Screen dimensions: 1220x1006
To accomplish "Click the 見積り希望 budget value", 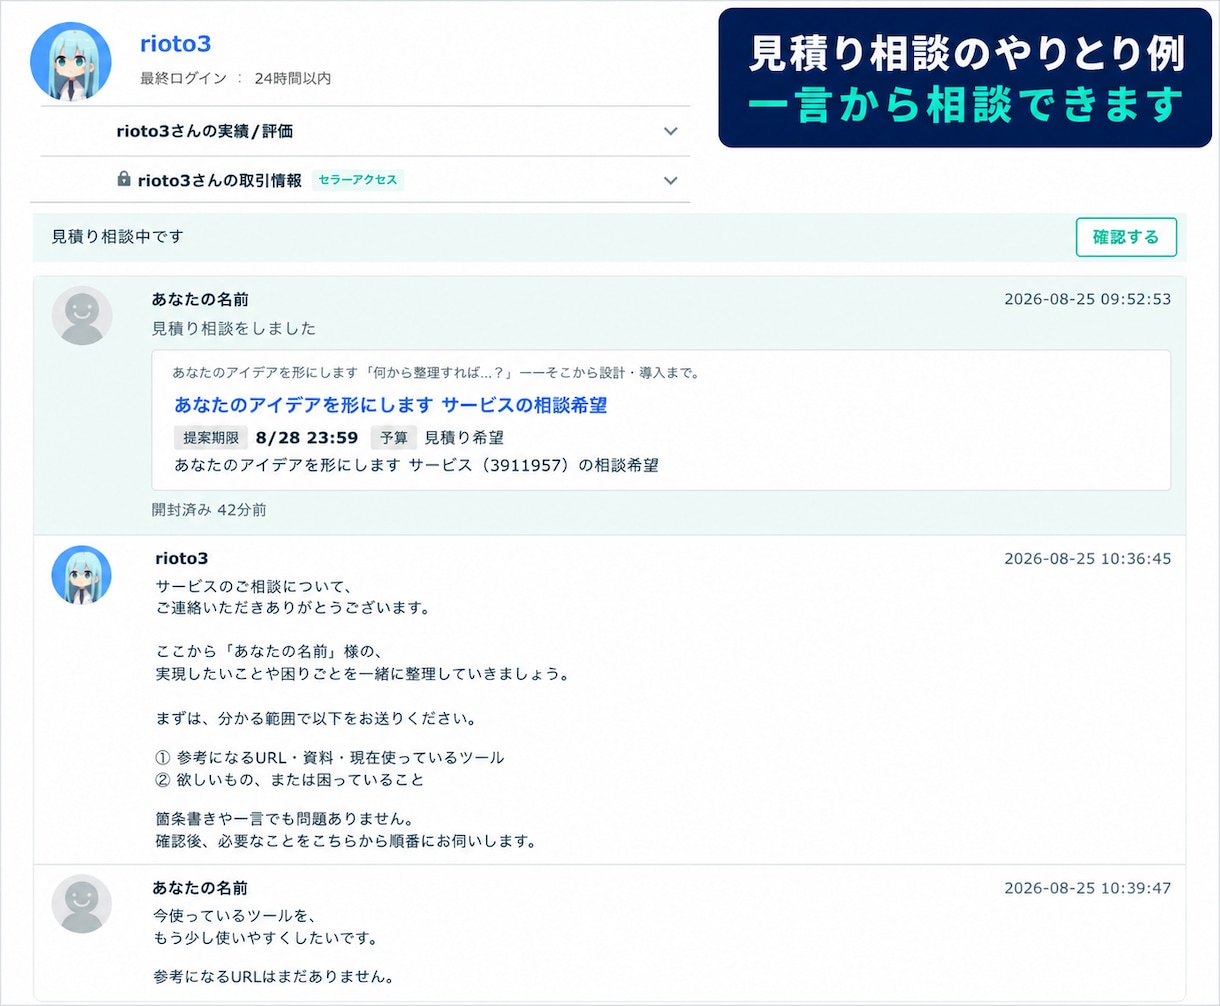I will click(x=464, y=438).
